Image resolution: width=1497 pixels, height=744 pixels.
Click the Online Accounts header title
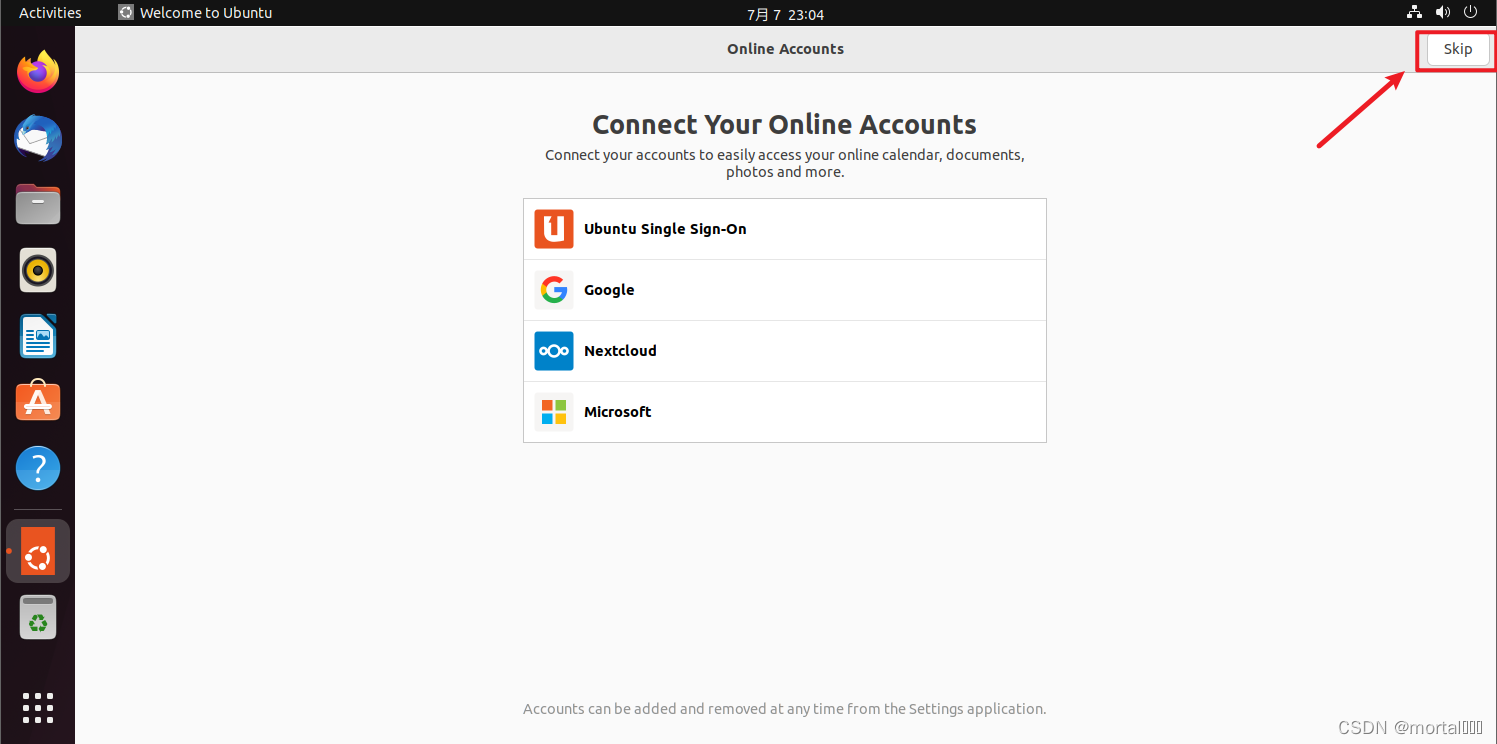point(785,49)
